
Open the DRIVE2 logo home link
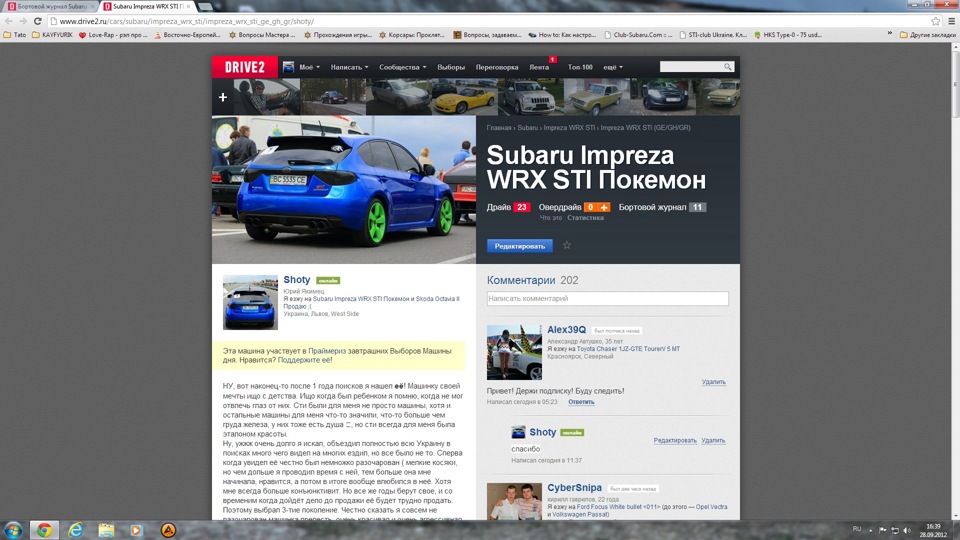(x=244, y=67)
